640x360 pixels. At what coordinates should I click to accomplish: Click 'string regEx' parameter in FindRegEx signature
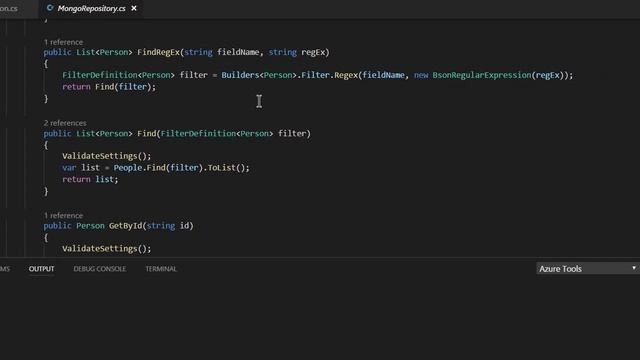pos(297,52)
